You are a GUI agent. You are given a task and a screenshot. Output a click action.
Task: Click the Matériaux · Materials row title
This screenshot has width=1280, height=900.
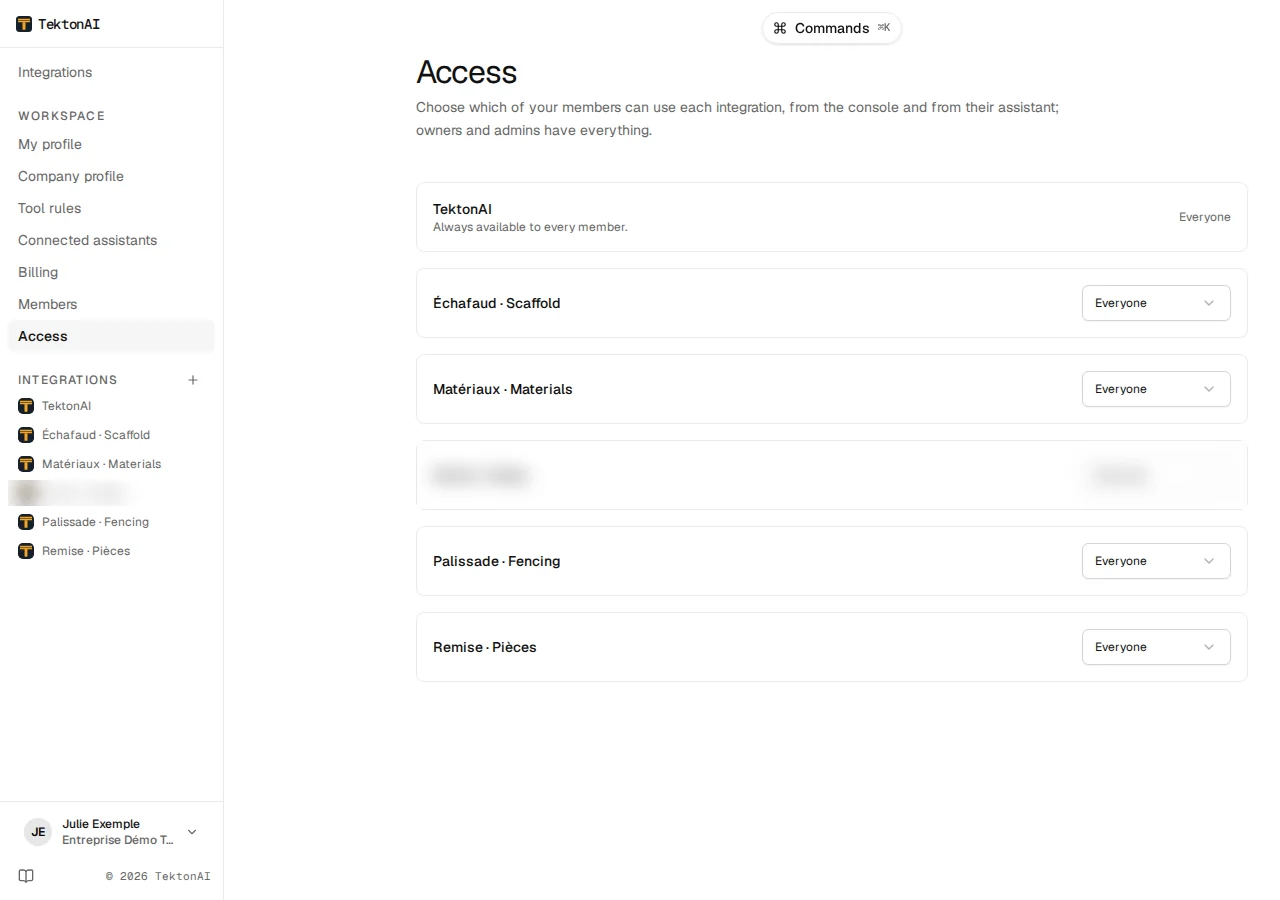[503, 389]
